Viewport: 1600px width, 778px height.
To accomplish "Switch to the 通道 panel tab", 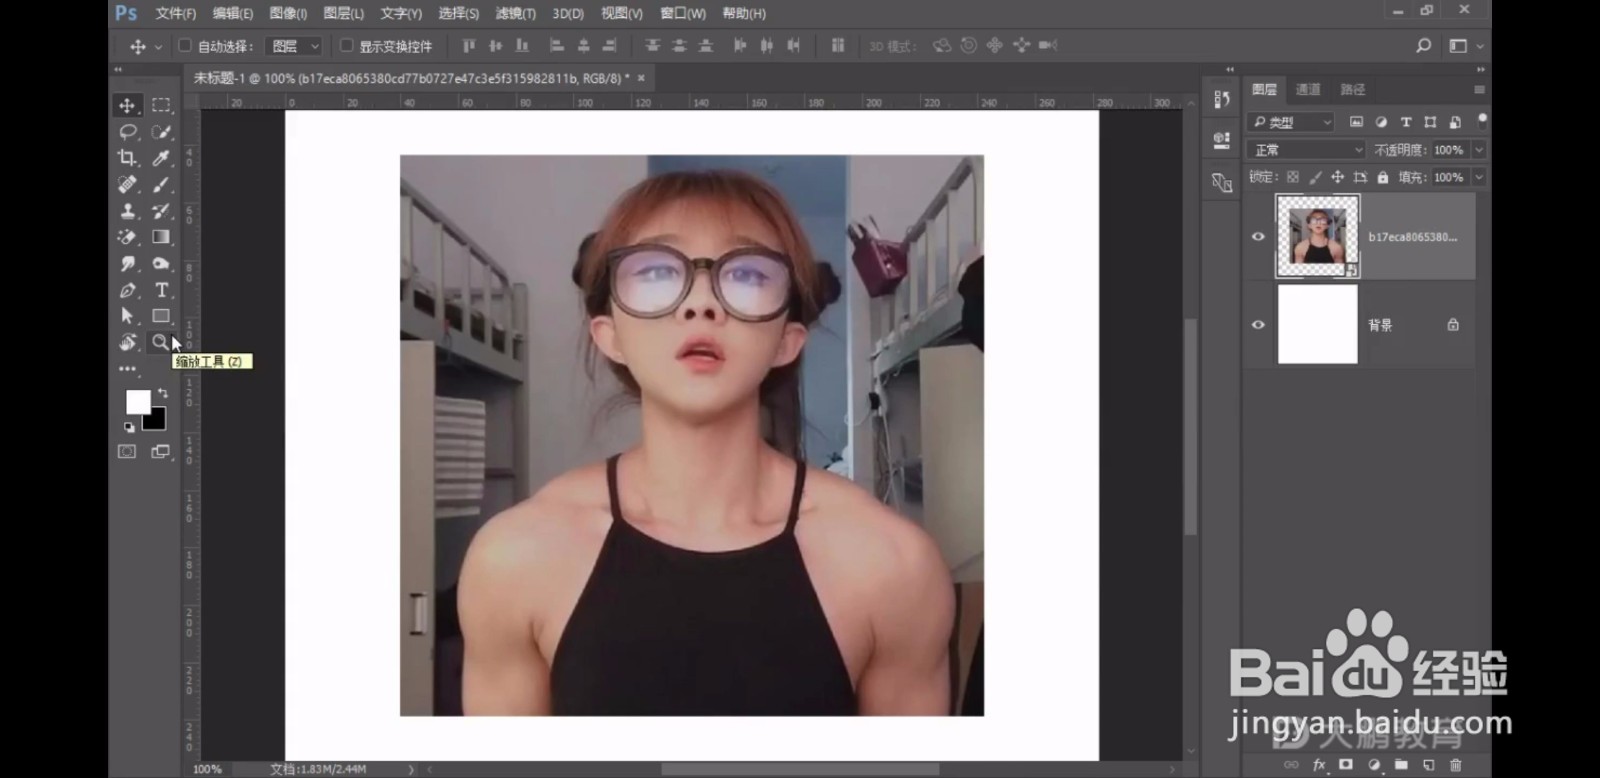I will pyautogui.click(x=1308, y=90).
